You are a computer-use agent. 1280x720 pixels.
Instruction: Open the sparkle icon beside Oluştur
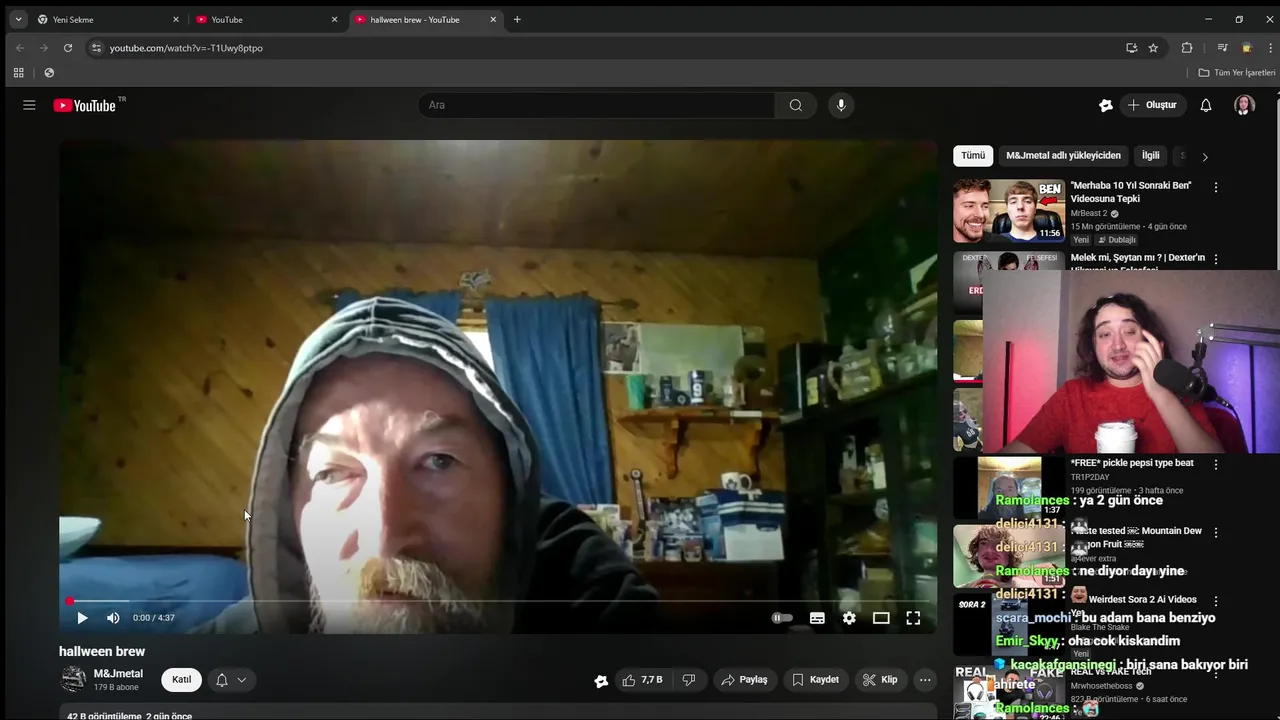(1106, 105)
